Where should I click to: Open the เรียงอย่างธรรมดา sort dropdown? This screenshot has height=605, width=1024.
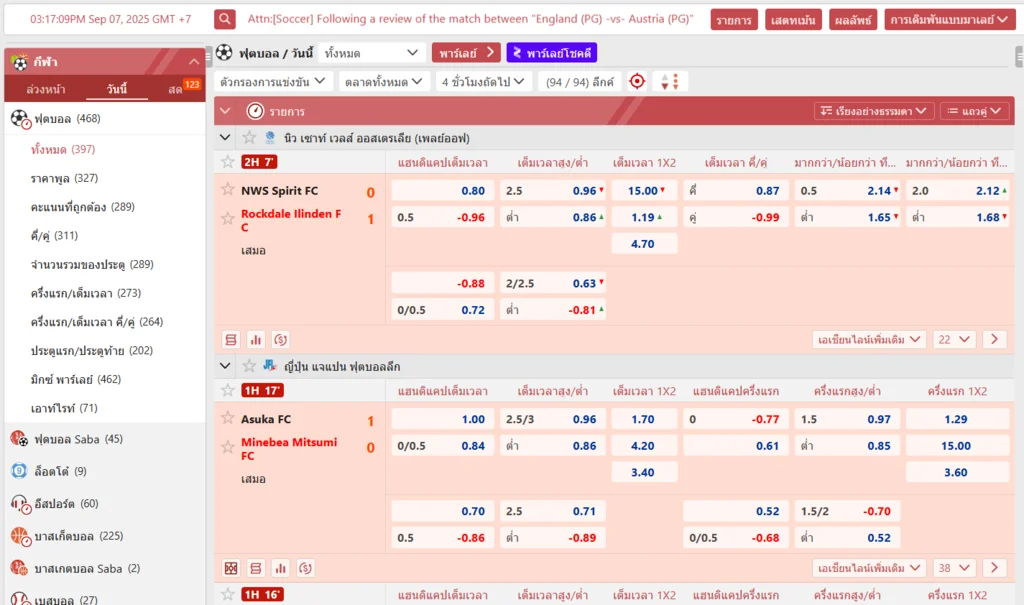[874, 111]
